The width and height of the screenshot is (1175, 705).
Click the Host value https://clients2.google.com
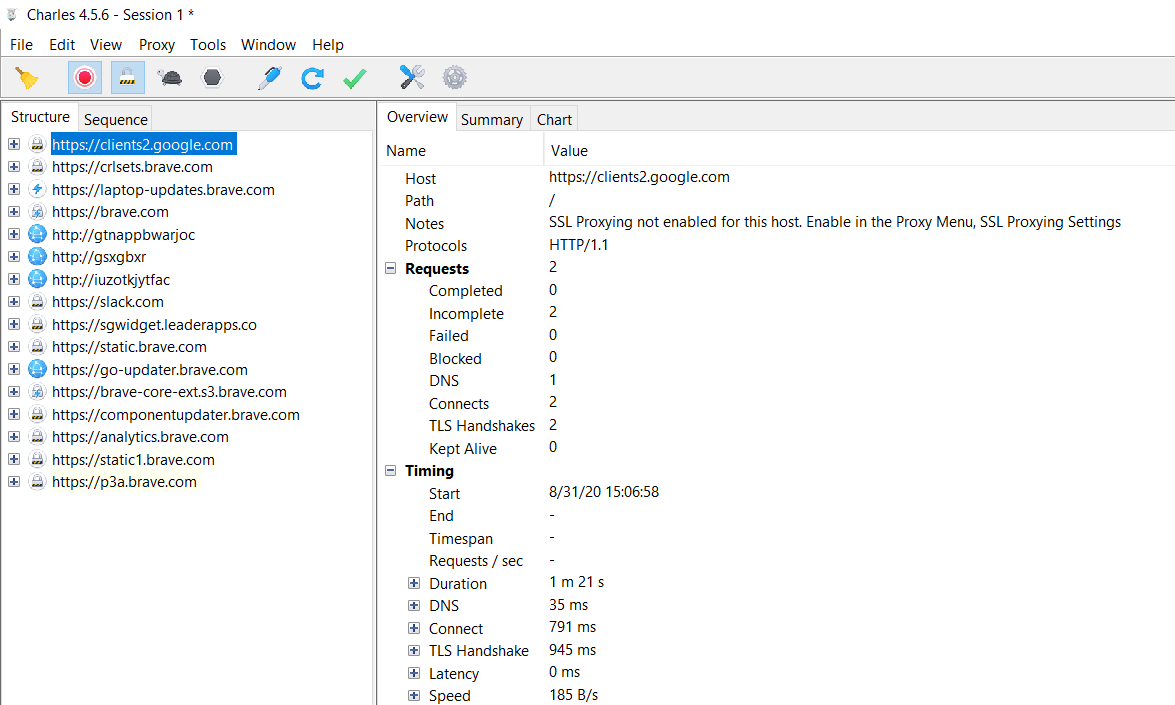pos(639,177)
